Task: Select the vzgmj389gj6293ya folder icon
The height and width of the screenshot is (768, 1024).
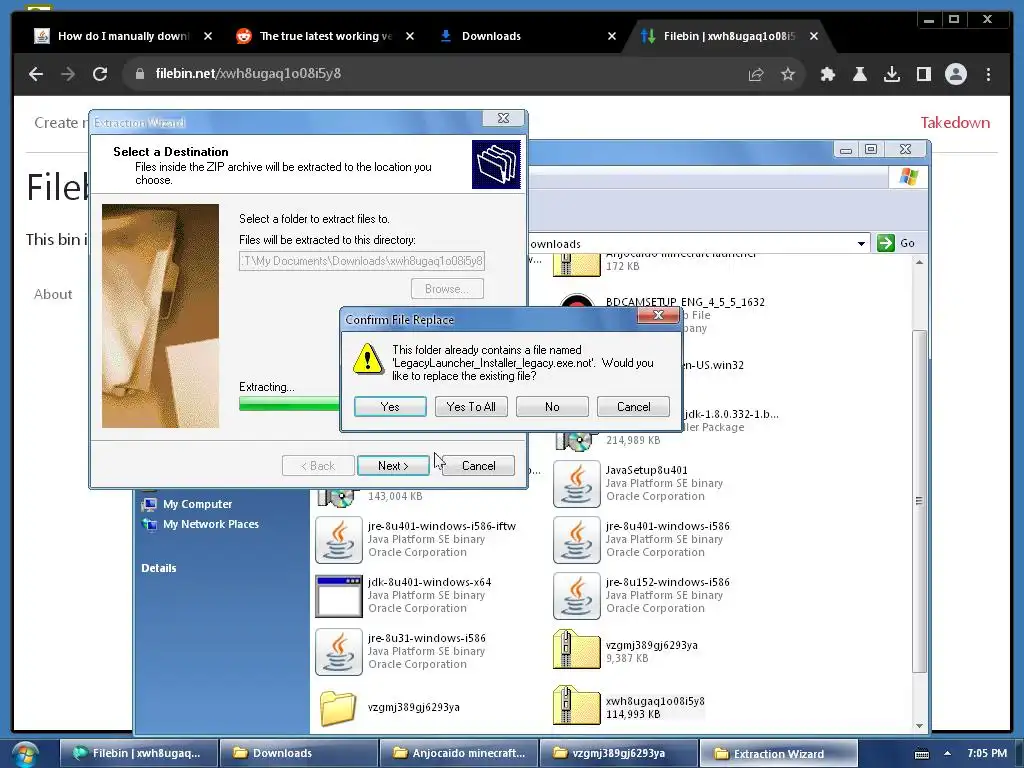Action: 338,709
